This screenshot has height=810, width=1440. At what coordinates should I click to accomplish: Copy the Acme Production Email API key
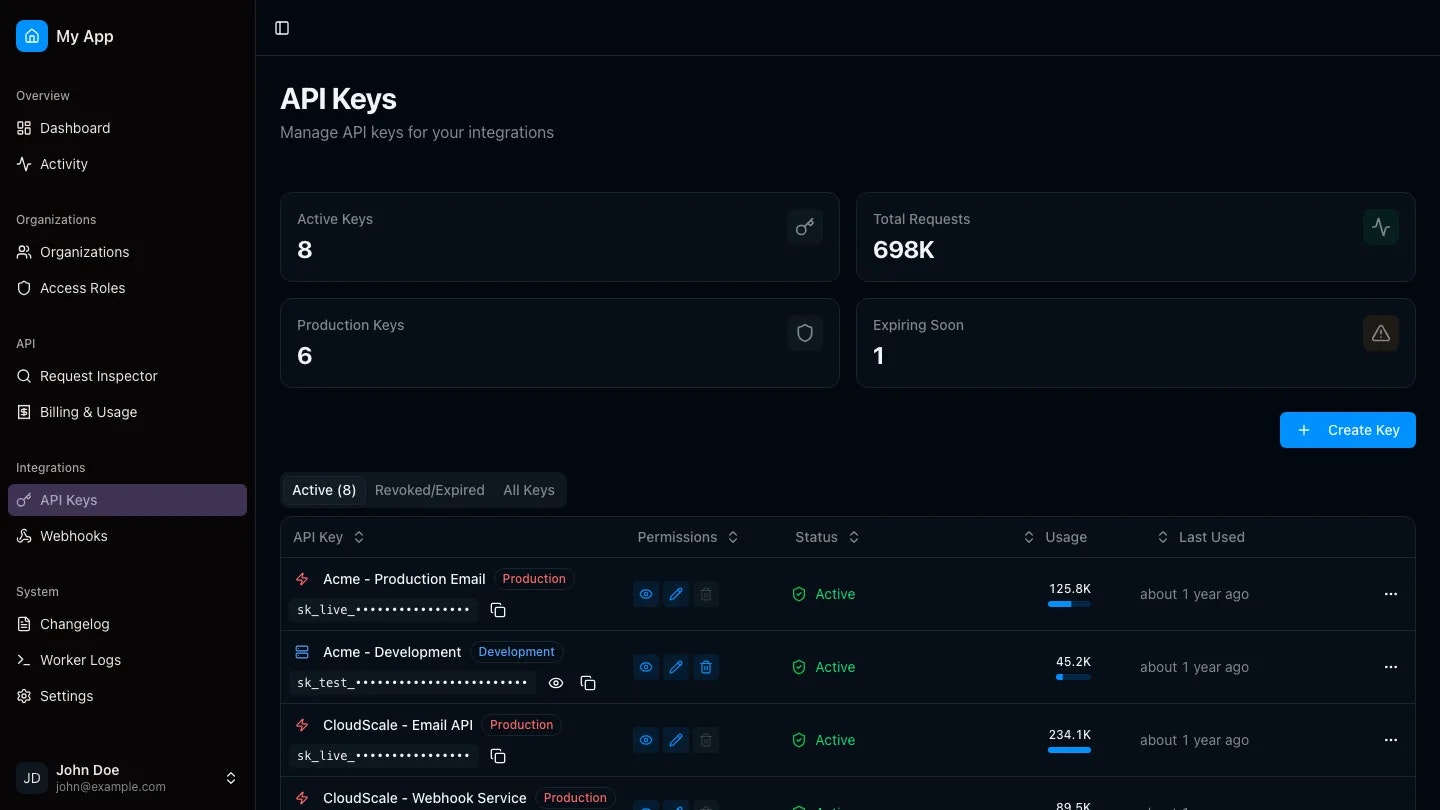[x=498, y=610]
